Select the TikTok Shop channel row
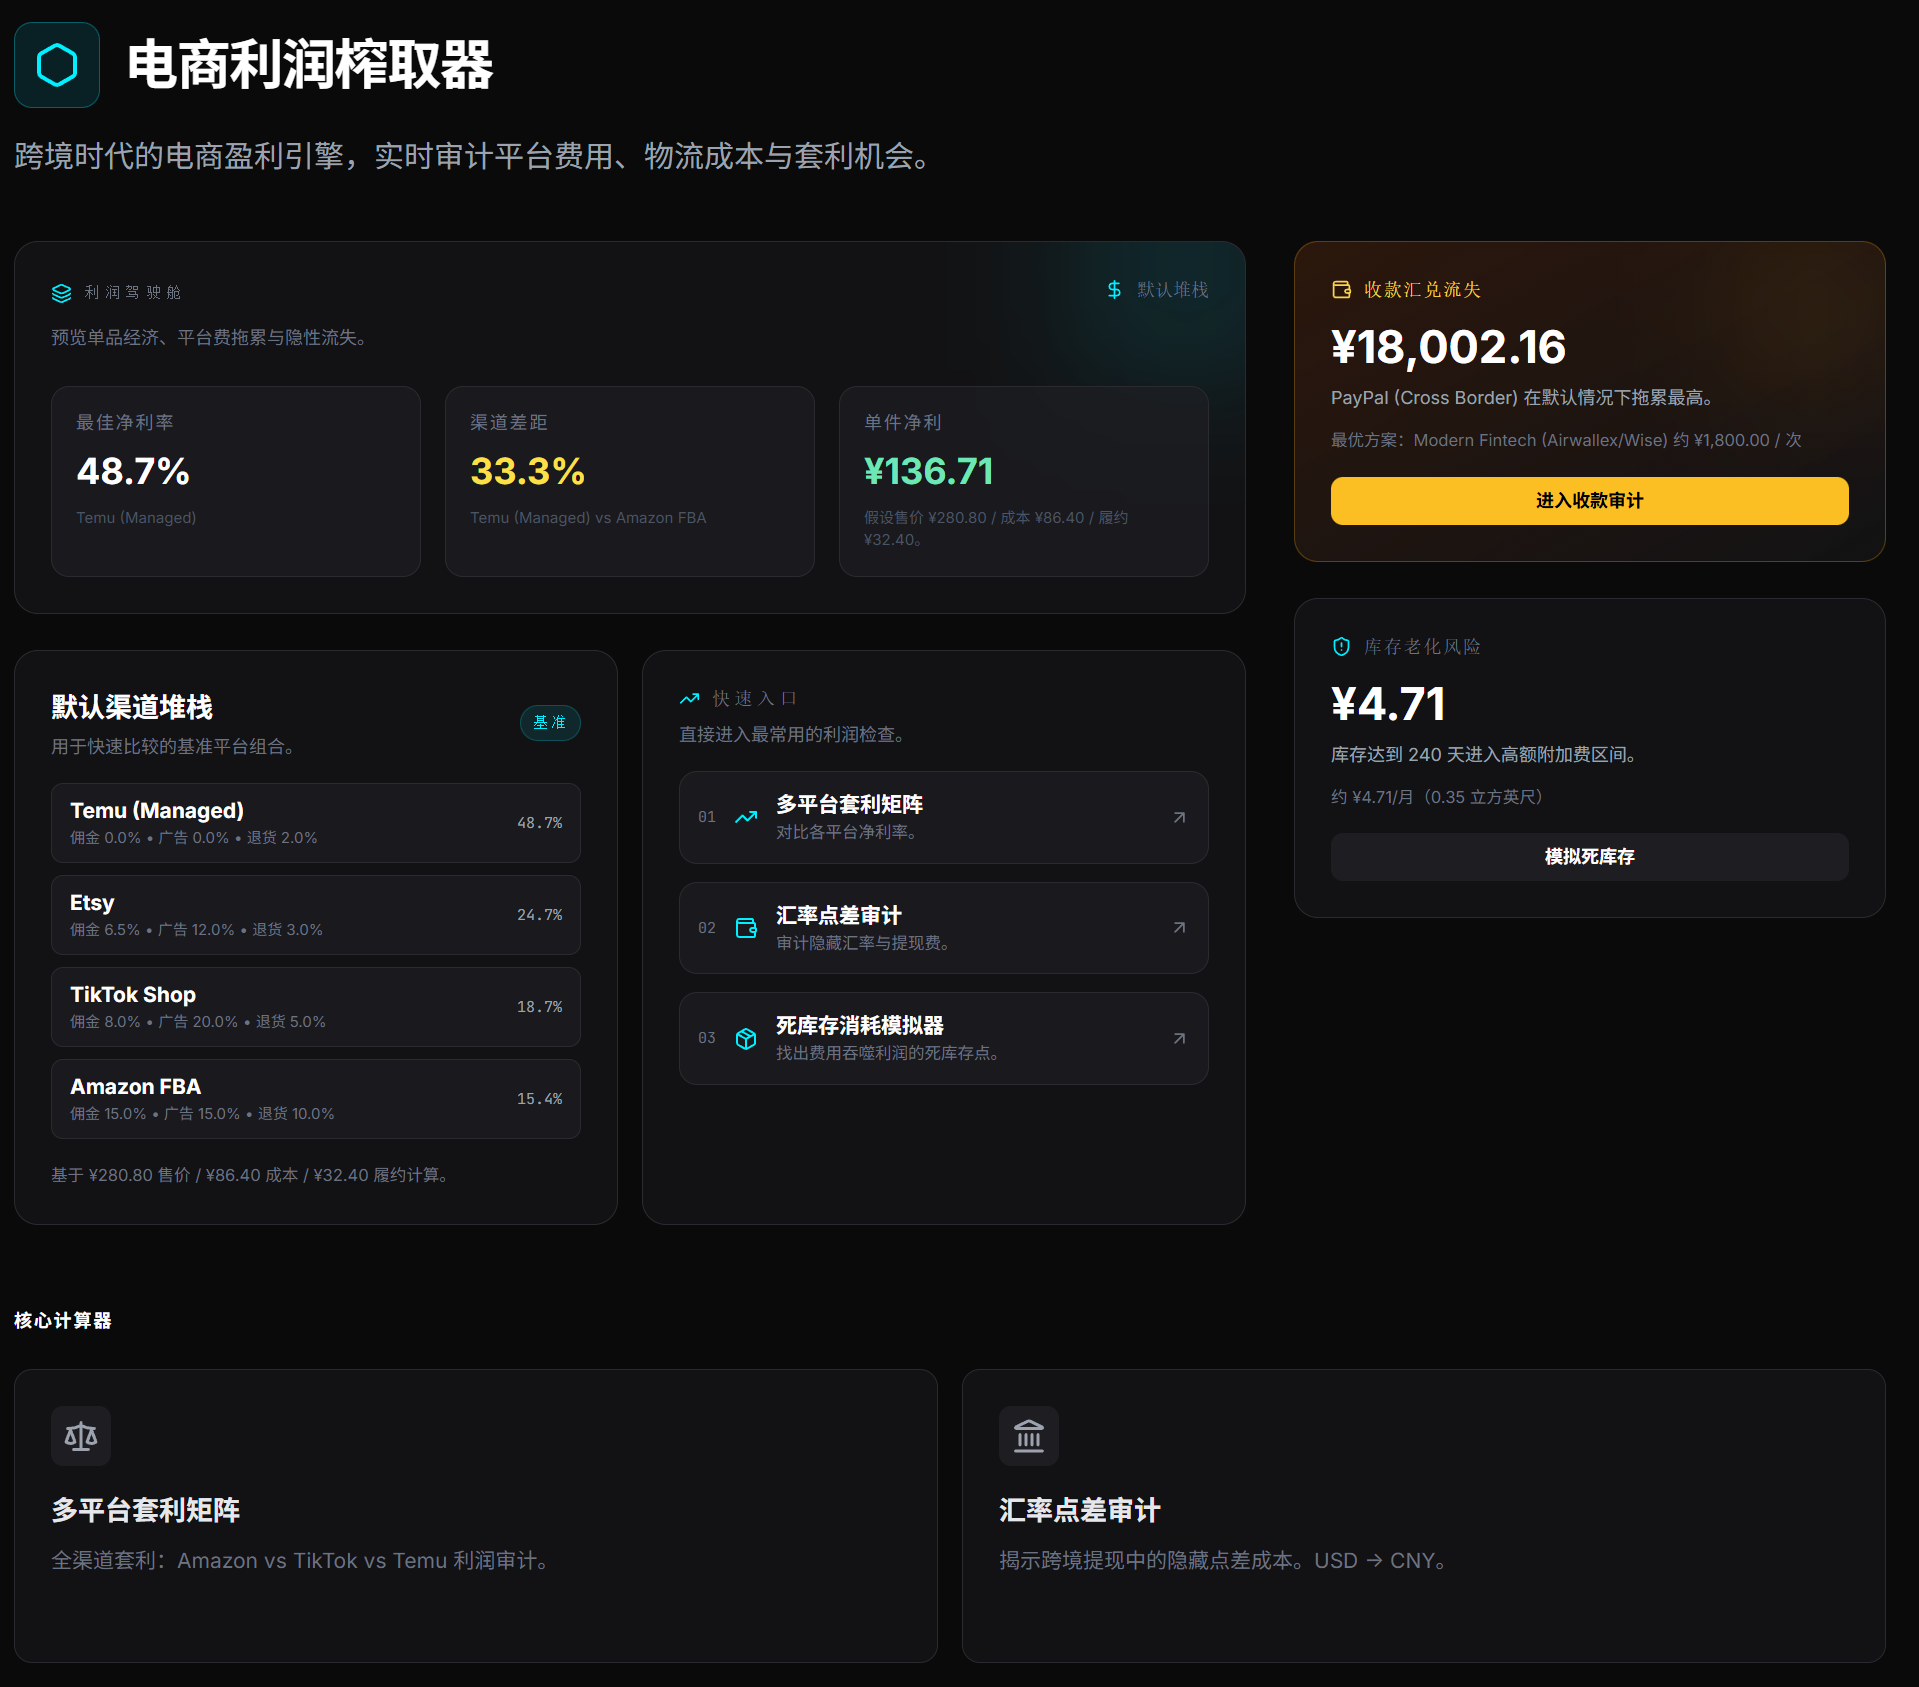The width and height of the screenshot is (1919, 1687). coord(316,1007)
